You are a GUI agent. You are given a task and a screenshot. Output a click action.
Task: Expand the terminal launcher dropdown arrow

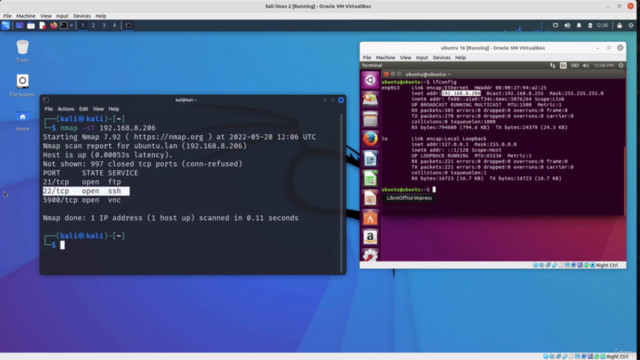click(71, 25)
